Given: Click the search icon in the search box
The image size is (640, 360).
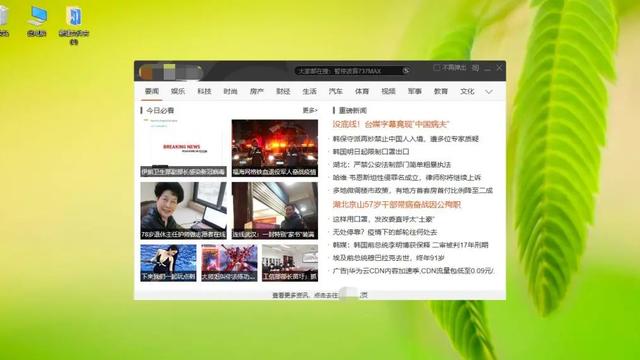Looking at the screenshot, I should pos(406,71).
